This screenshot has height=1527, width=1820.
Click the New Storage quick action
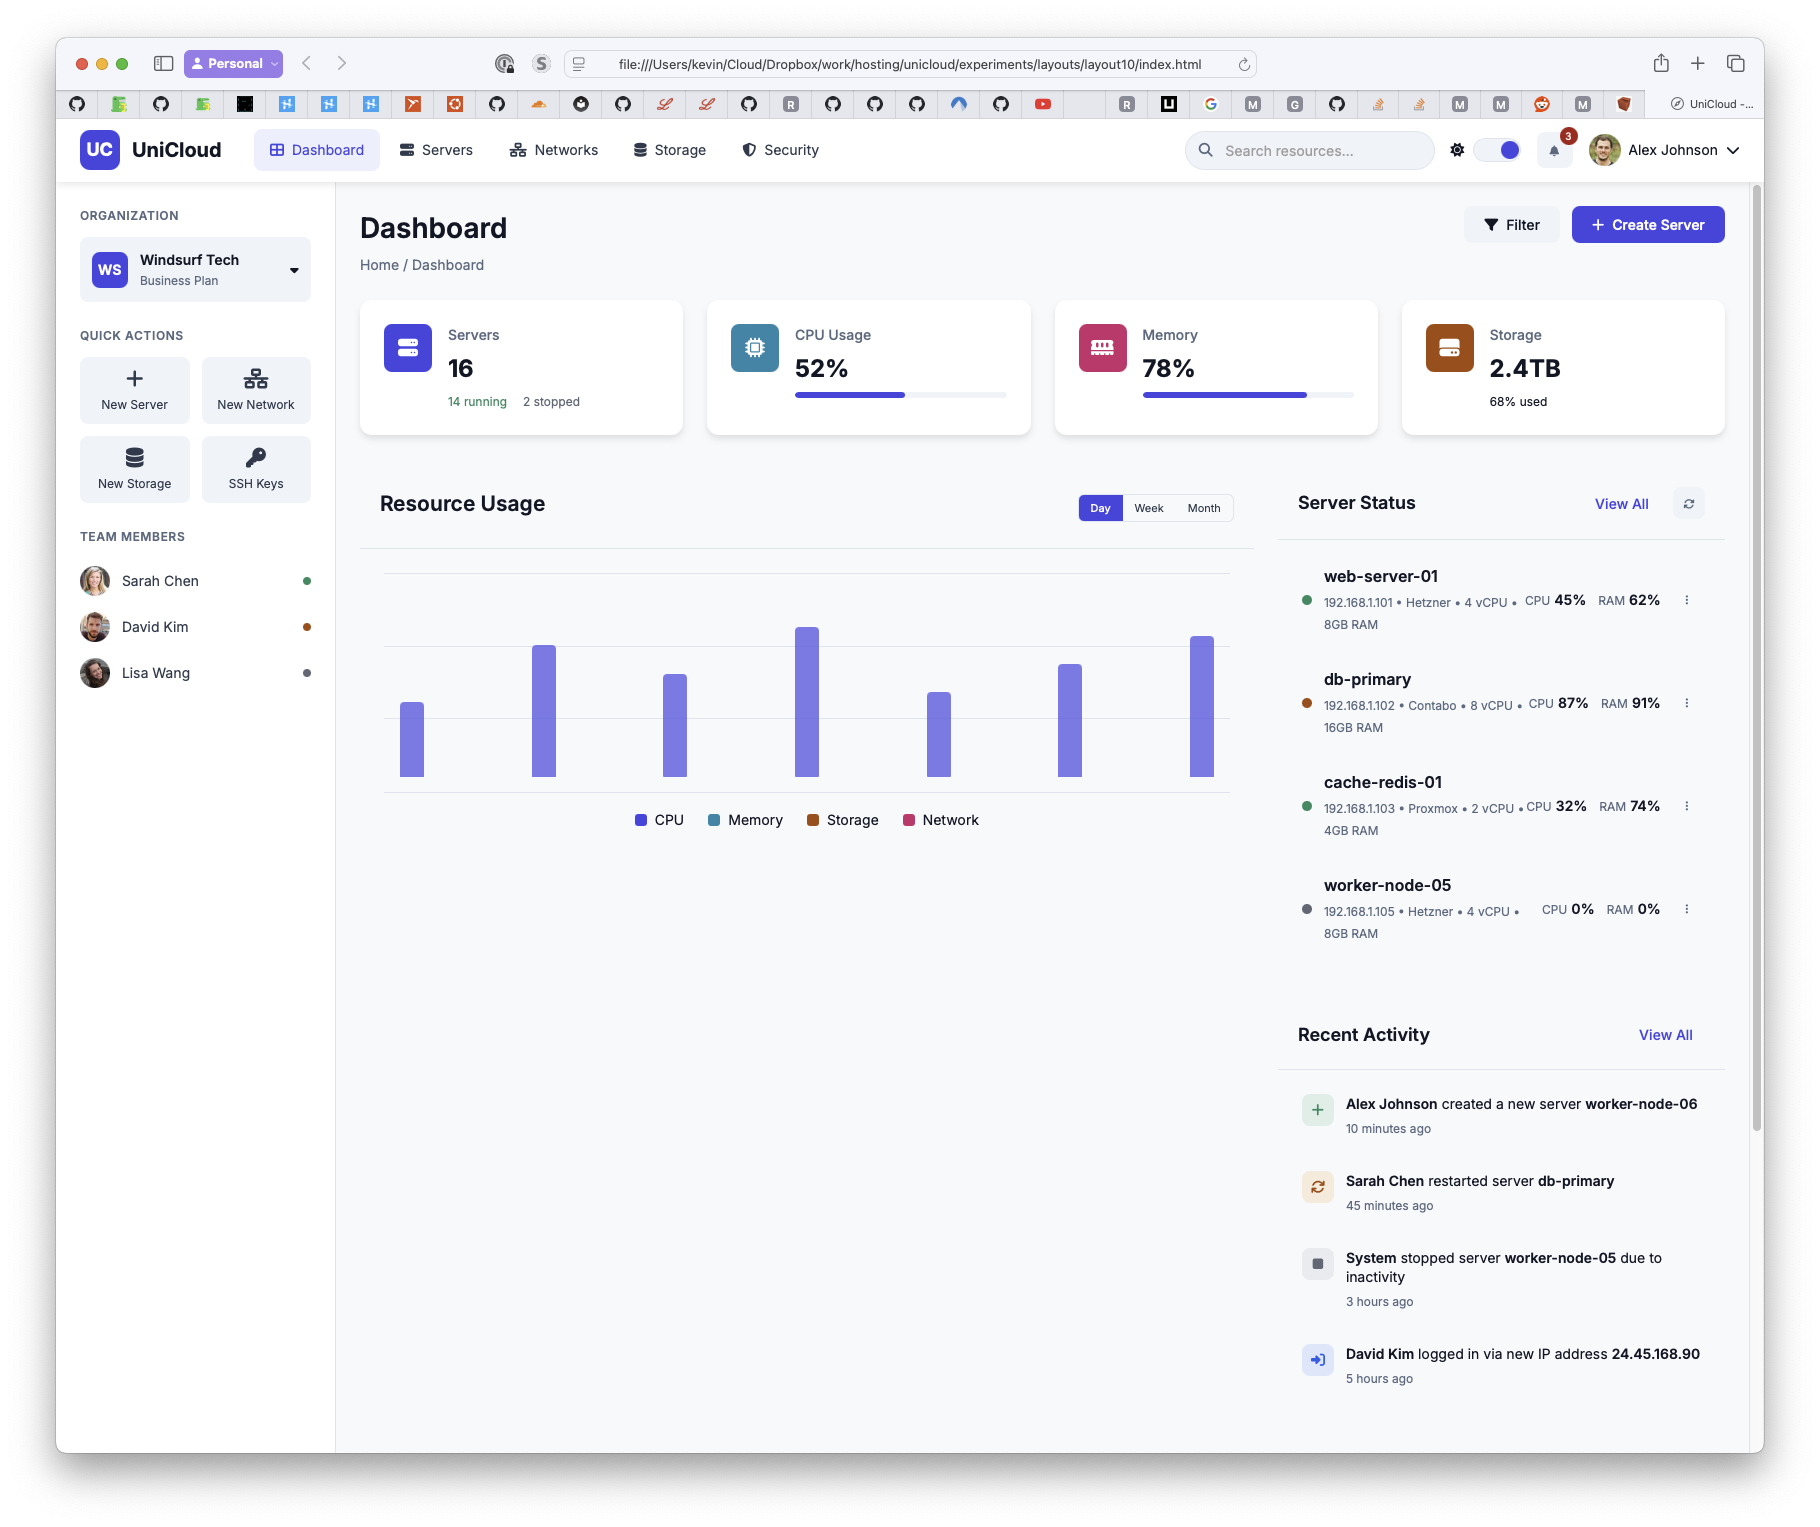point(135,469)
